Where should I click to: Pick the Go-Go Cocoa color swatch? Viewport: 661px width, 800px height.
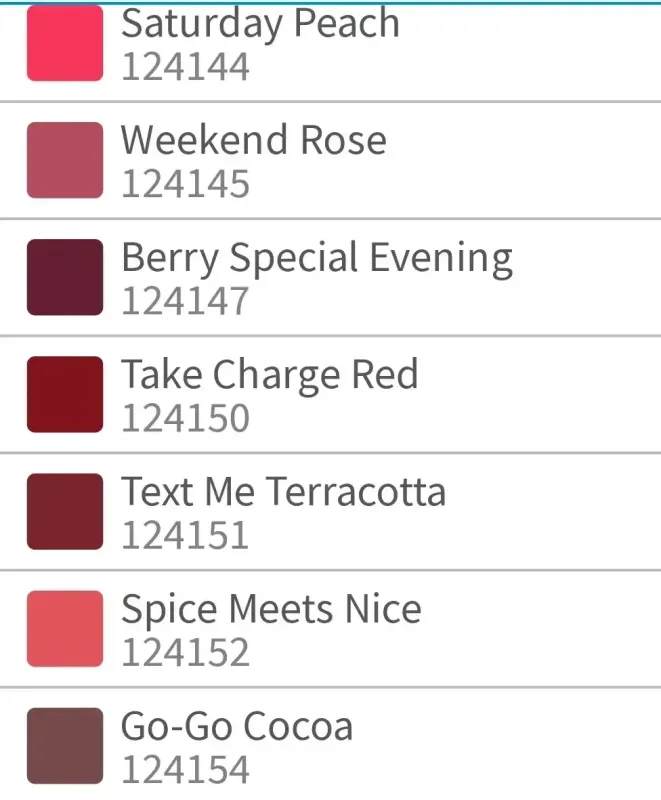[x=65, y=745]
